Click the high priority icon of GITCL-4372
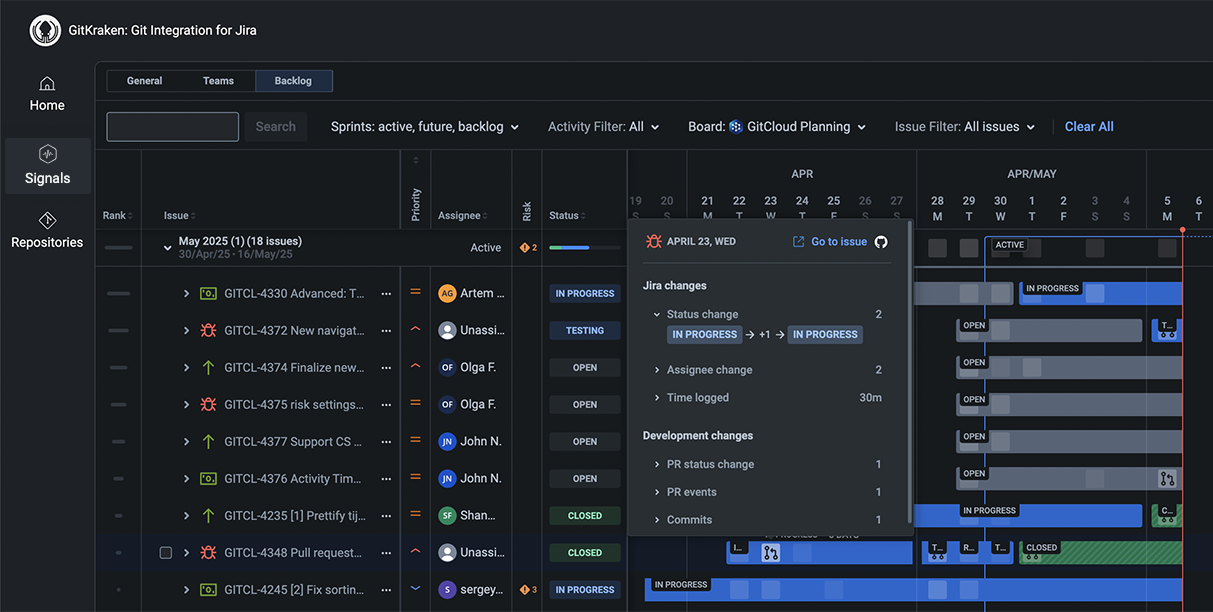The width and height of the screenshot is (1213, 612). point(416,329)
